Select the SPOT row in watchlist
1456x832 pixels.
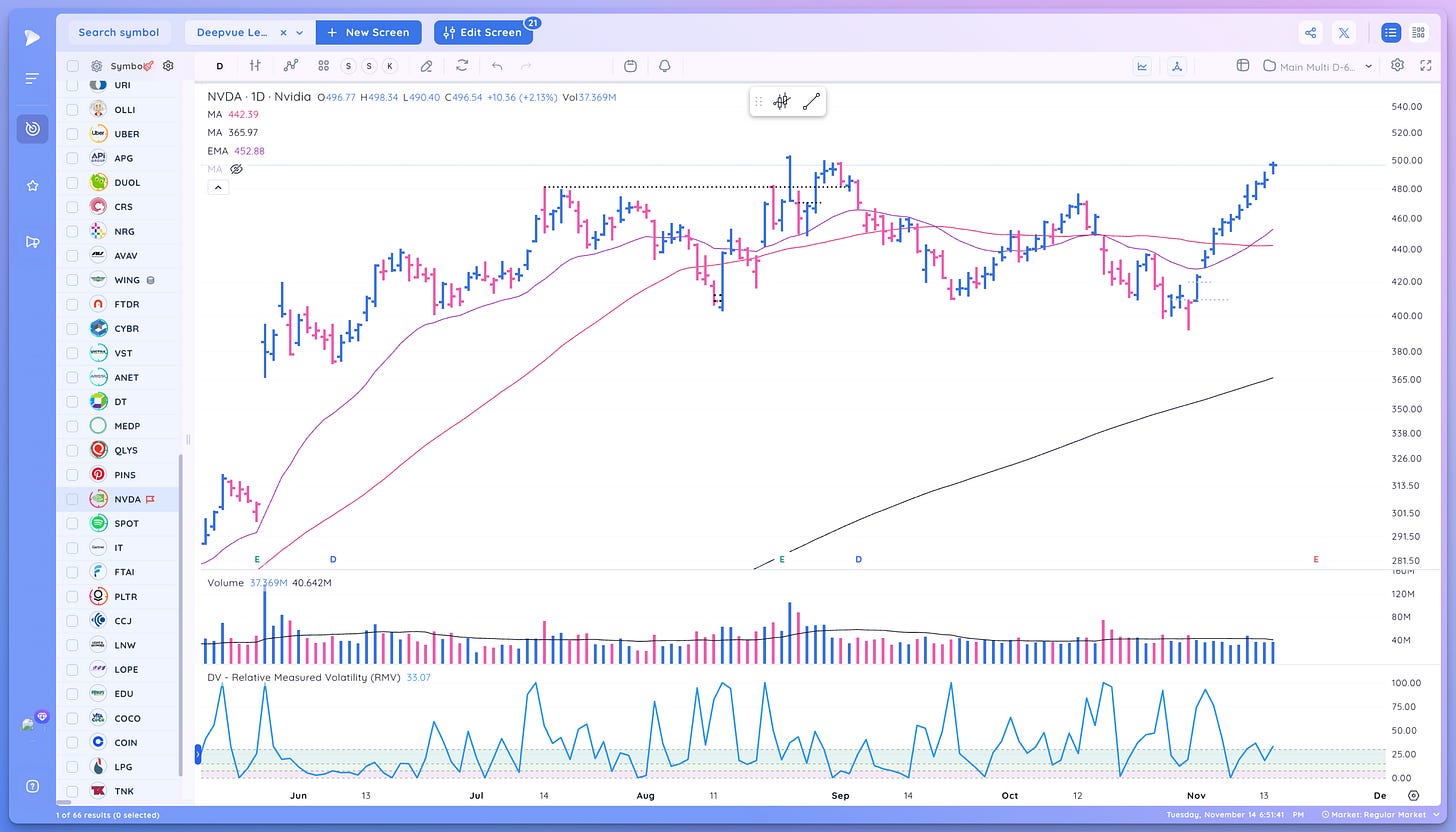(119, 523)
